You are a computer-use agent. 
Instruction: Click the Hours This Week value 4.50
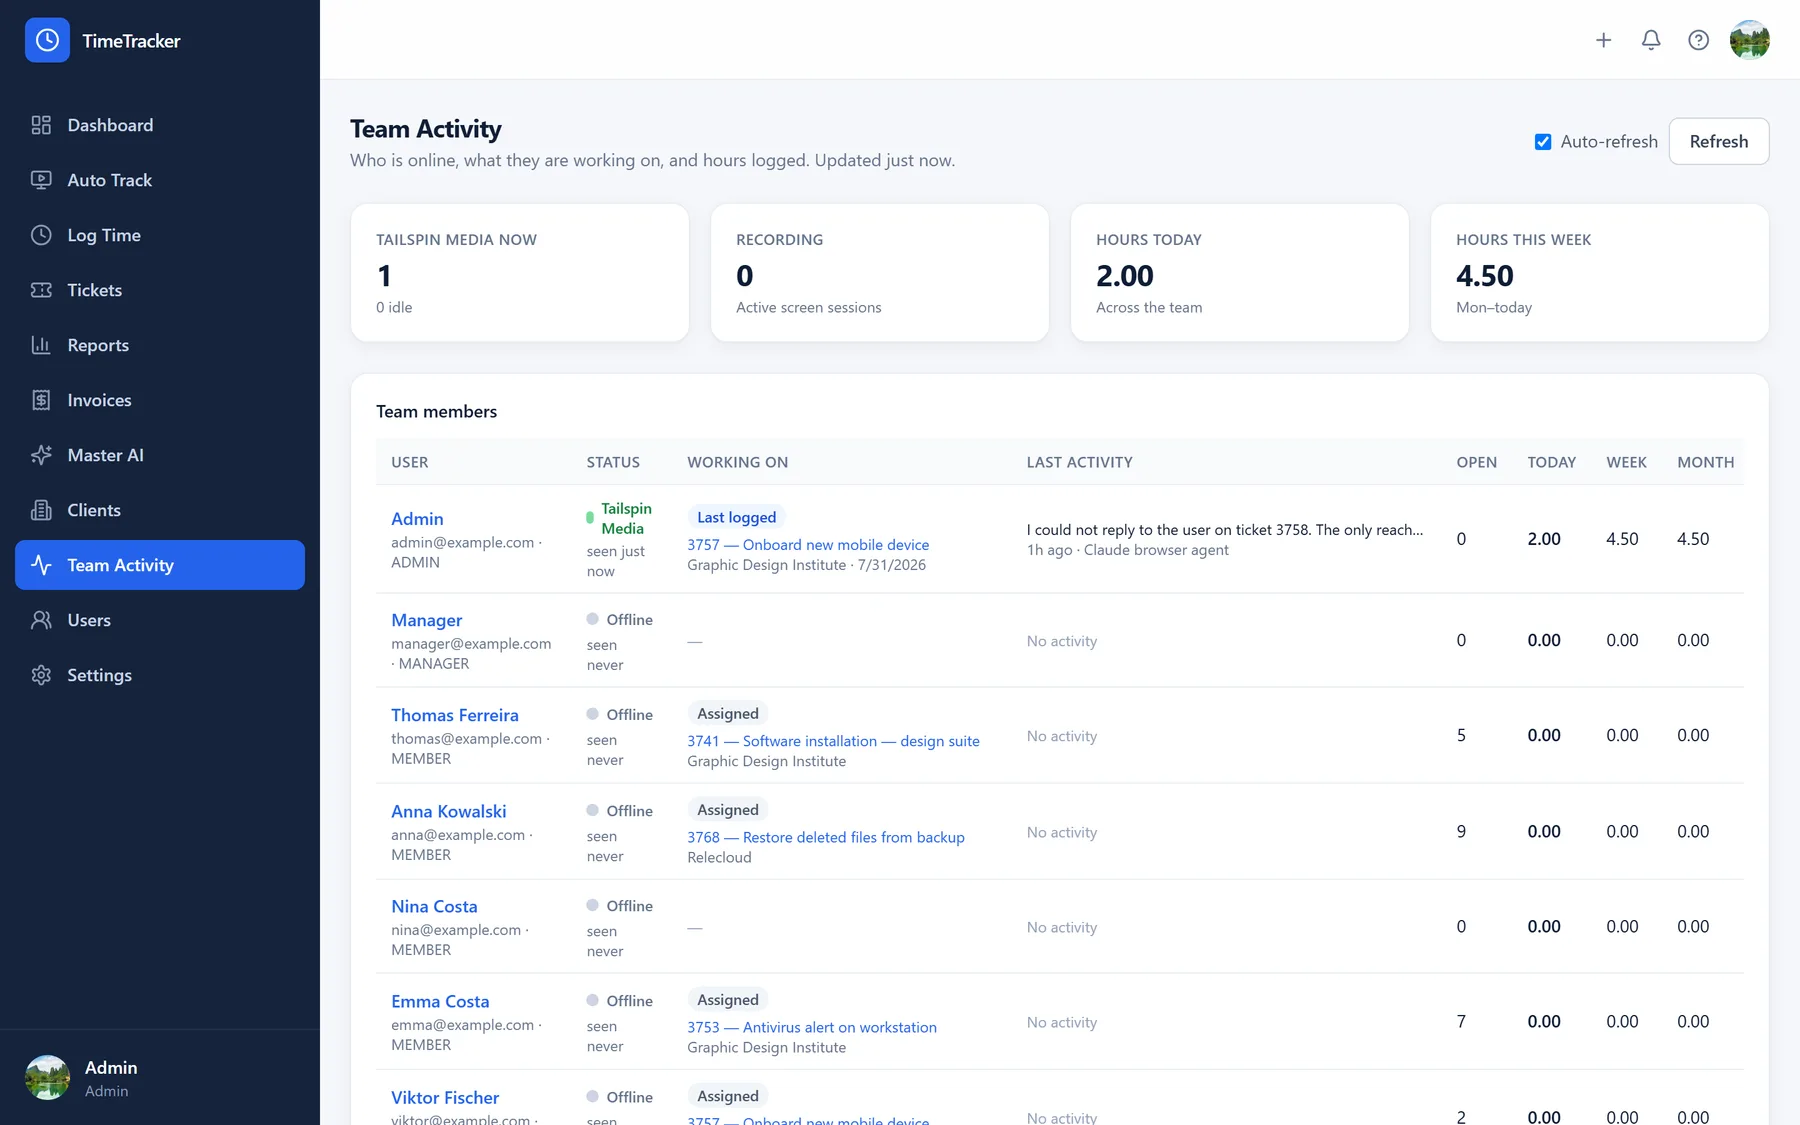tap(1485, 275)
